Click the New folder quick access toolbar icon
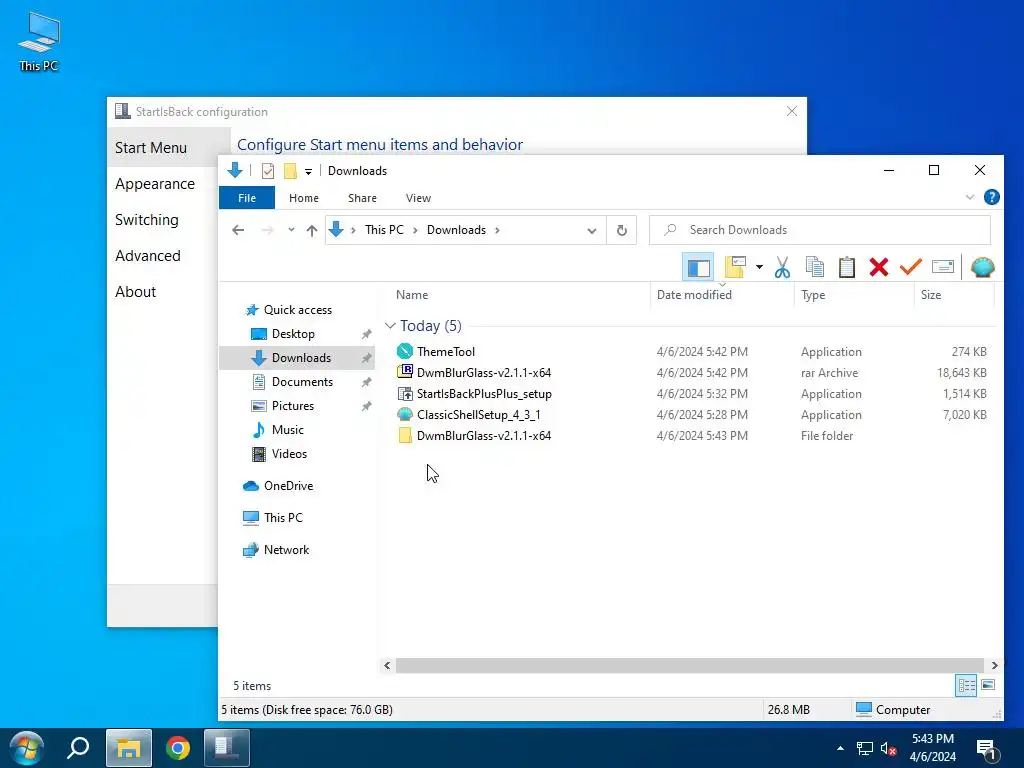1024x768 pixels. click(290, 171)
